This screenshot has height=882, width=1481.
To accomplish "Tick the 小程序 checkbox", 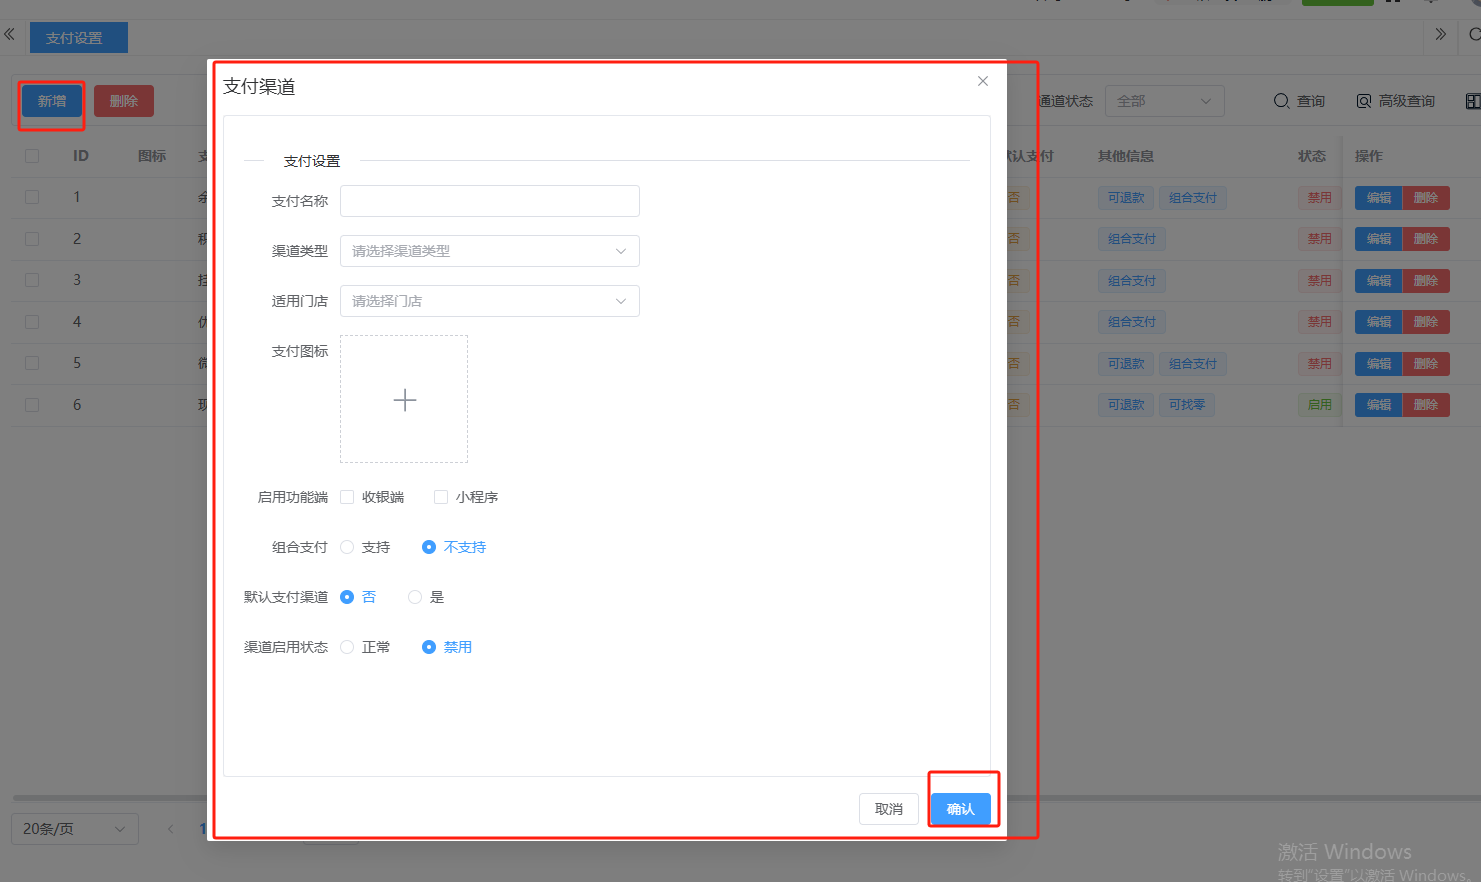I will (x=441, y=497).
